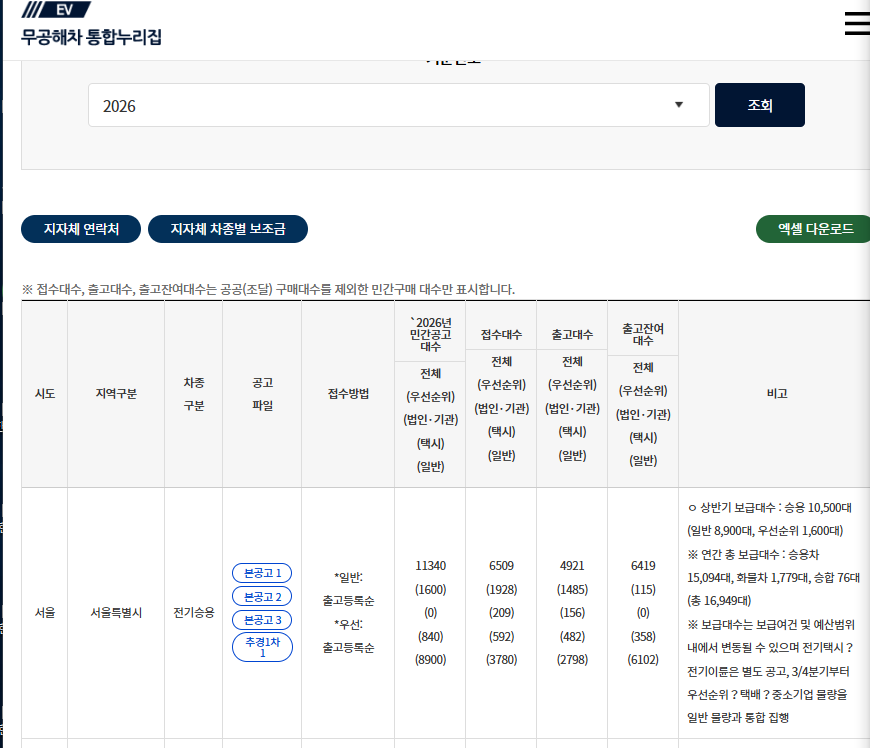This screenshot has height=748, width=870.
Task: Click the 시도 column header
Action: 44,393
